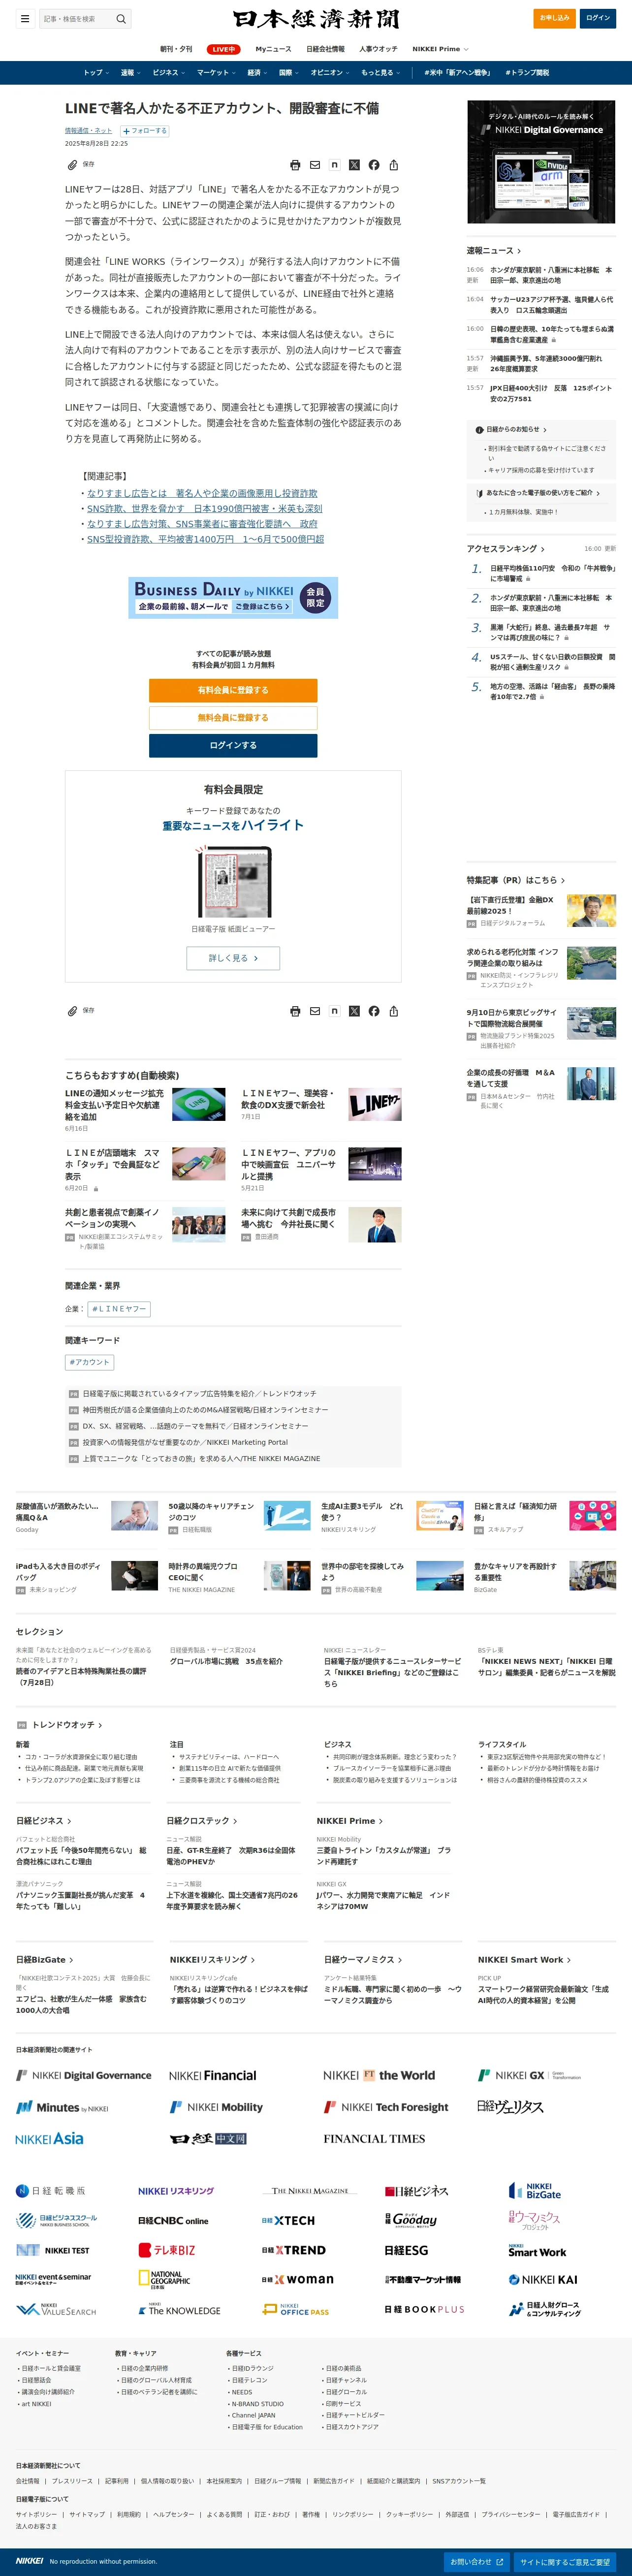Image resolution: width=632 pixels, height=2576 pixels.
Task: Open the 日経会社情報 menu item
Action: 325,49
